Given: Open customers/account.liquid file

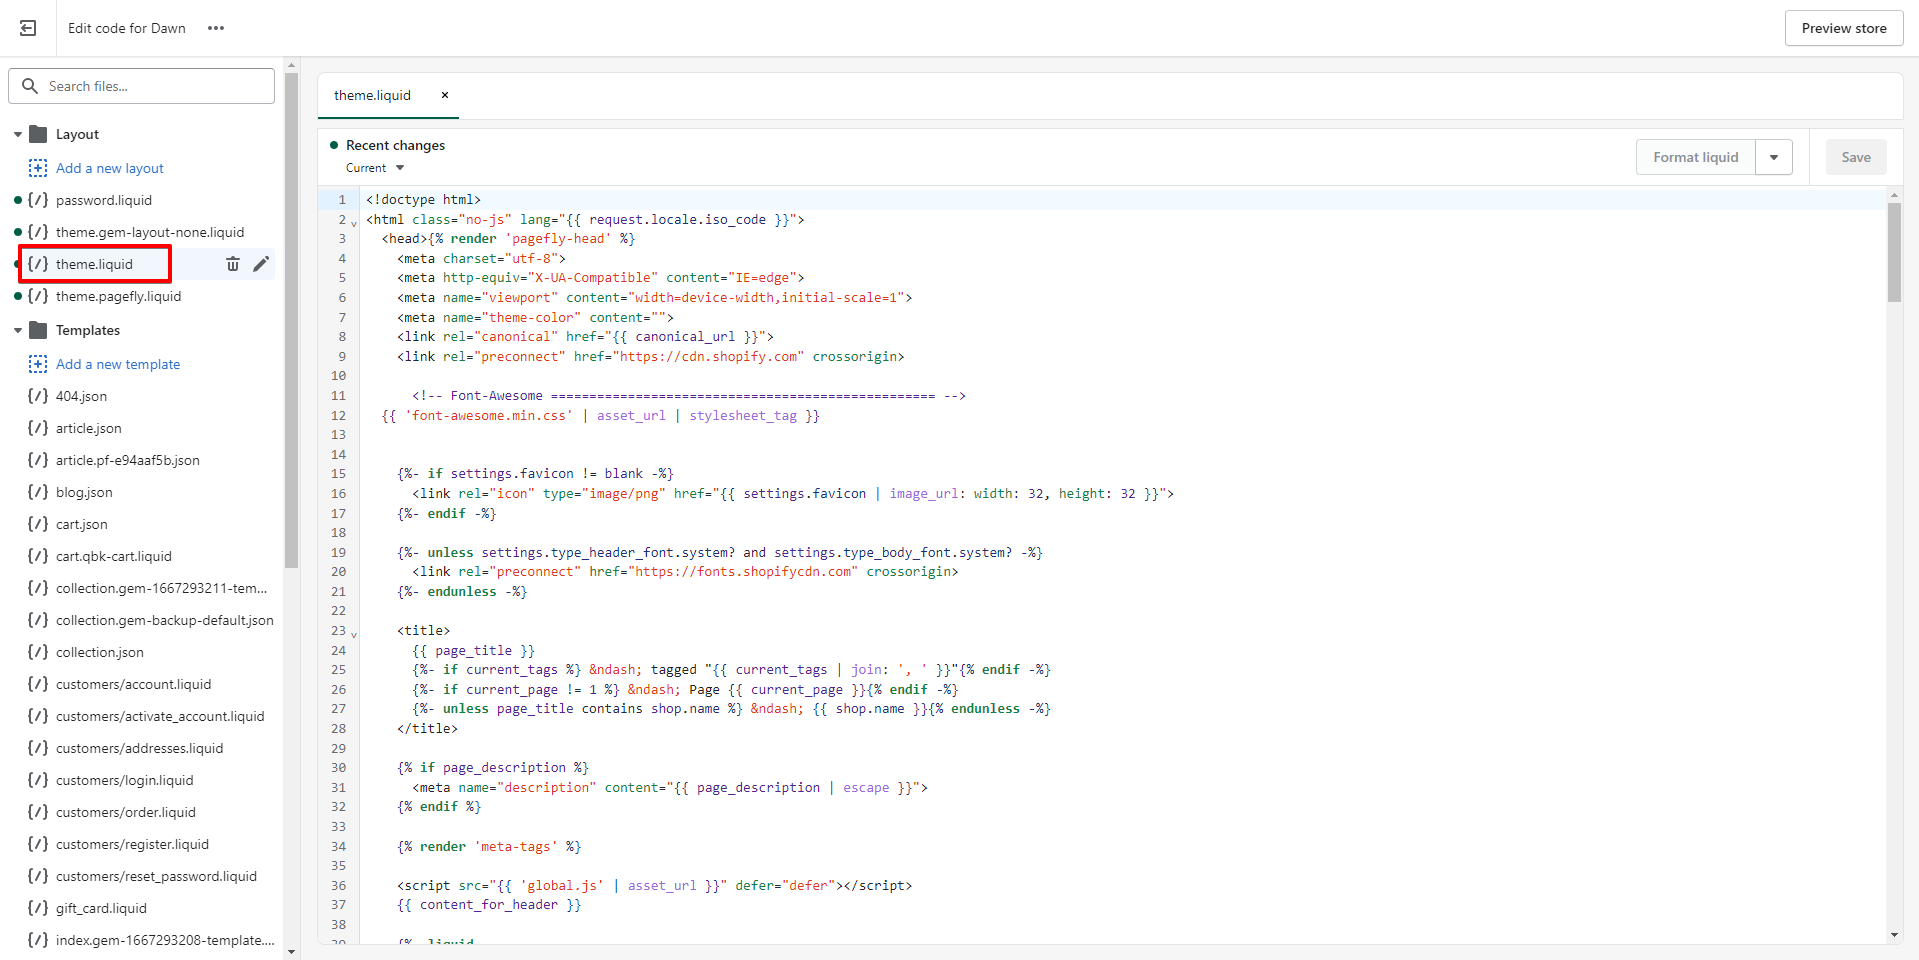Looking at the screenshot, I should [133, 684].
